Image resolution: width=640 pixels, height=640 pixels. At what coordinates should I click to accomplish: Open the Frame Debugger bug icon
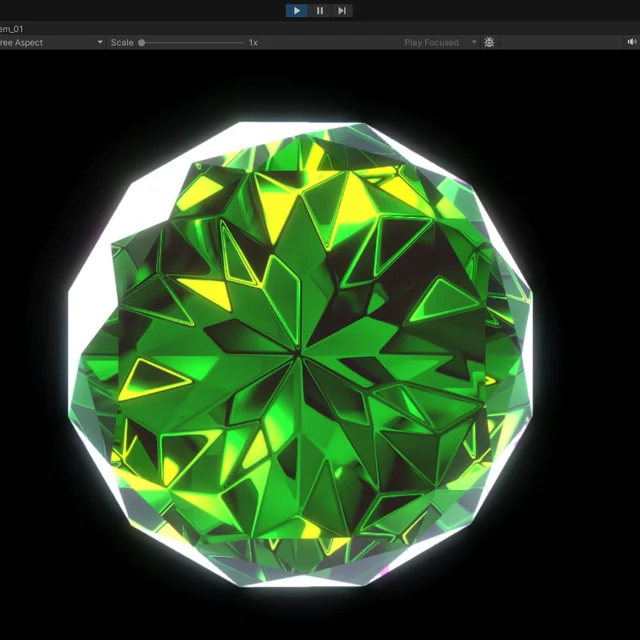tap(489, 42)
